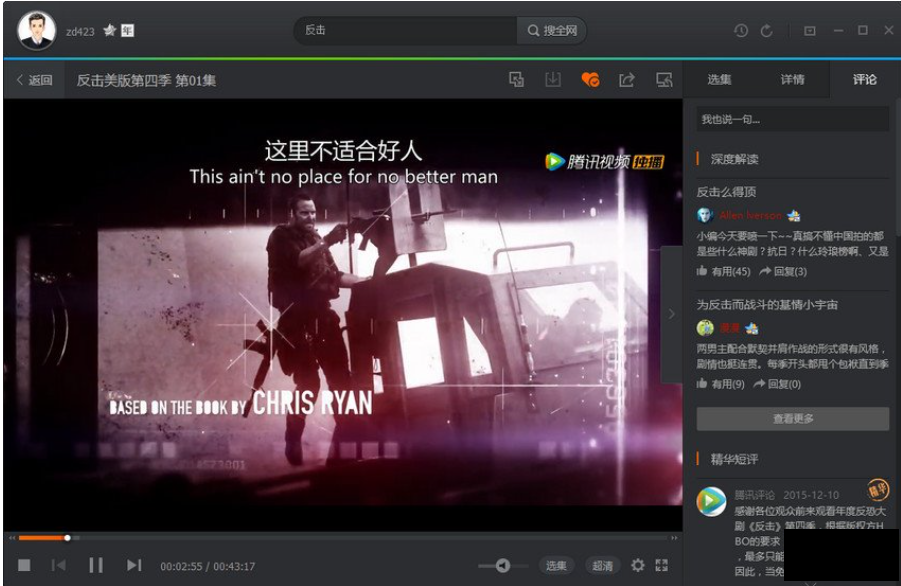Open playback history
Screen dimensions: 901x586
pos(740,30)
